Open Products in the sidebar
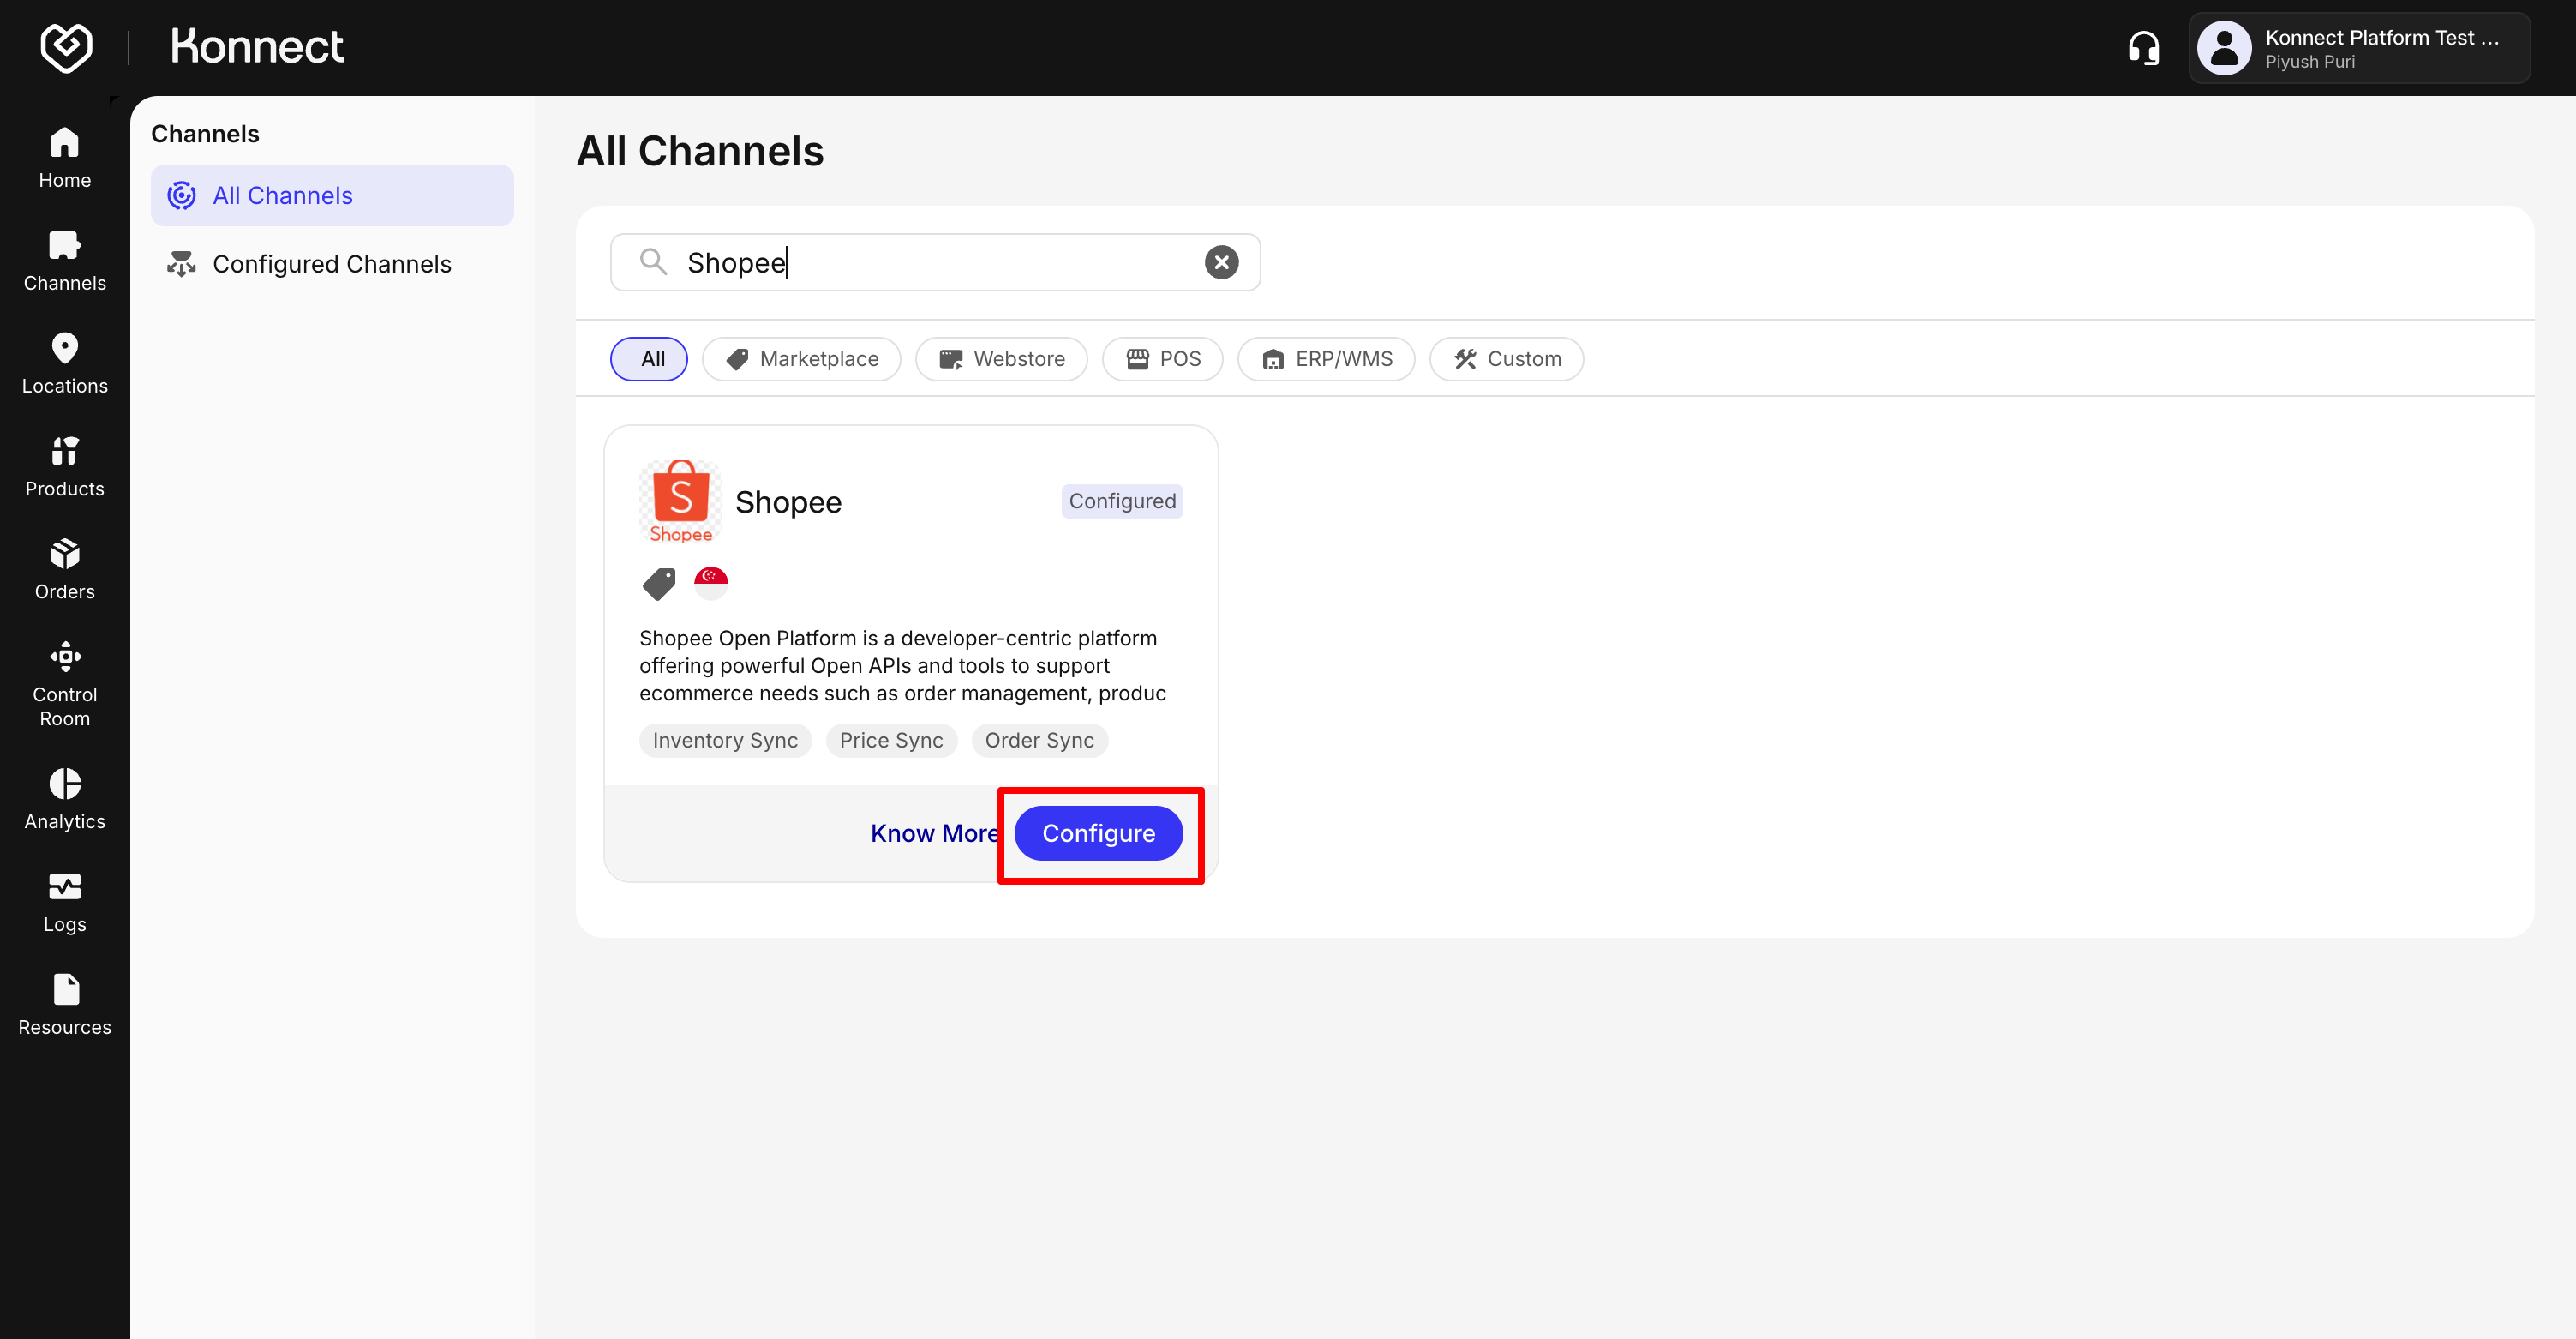 [x=65, y=467]
